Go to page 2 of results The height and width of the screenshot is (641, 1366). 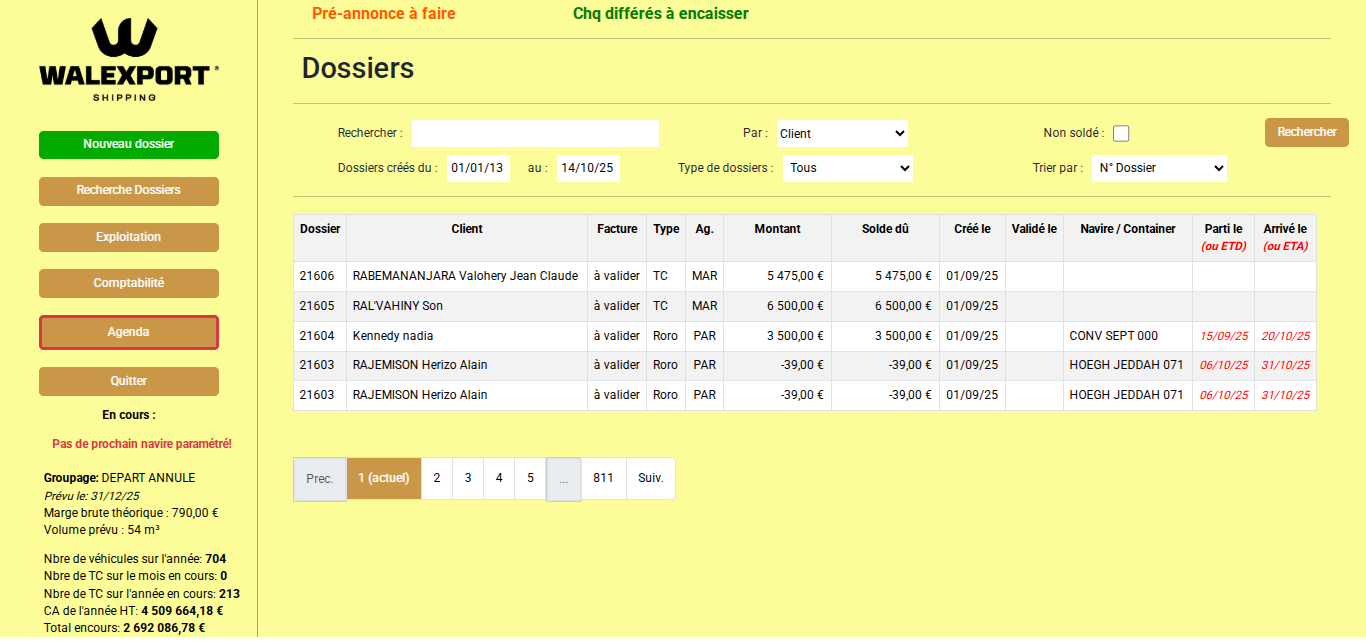tap(437, 478)
